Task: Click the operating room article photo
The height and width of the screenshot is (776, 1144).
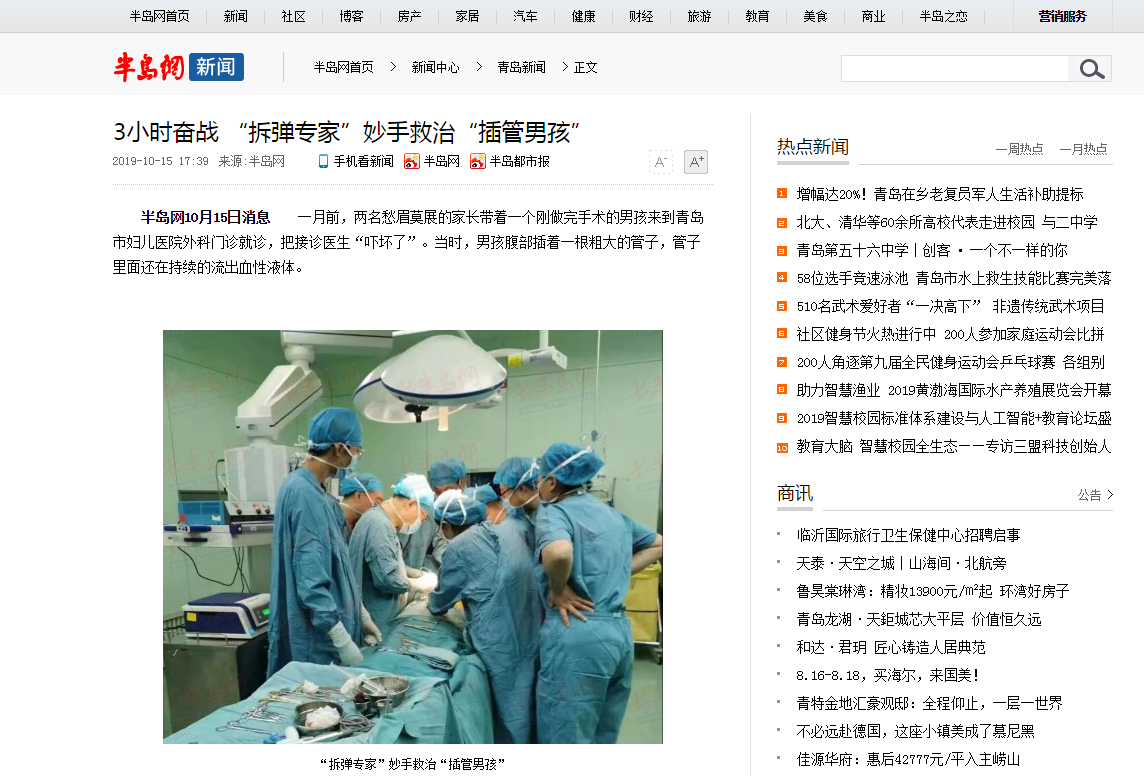Action: pyautogui.click(x=413, y=537)
